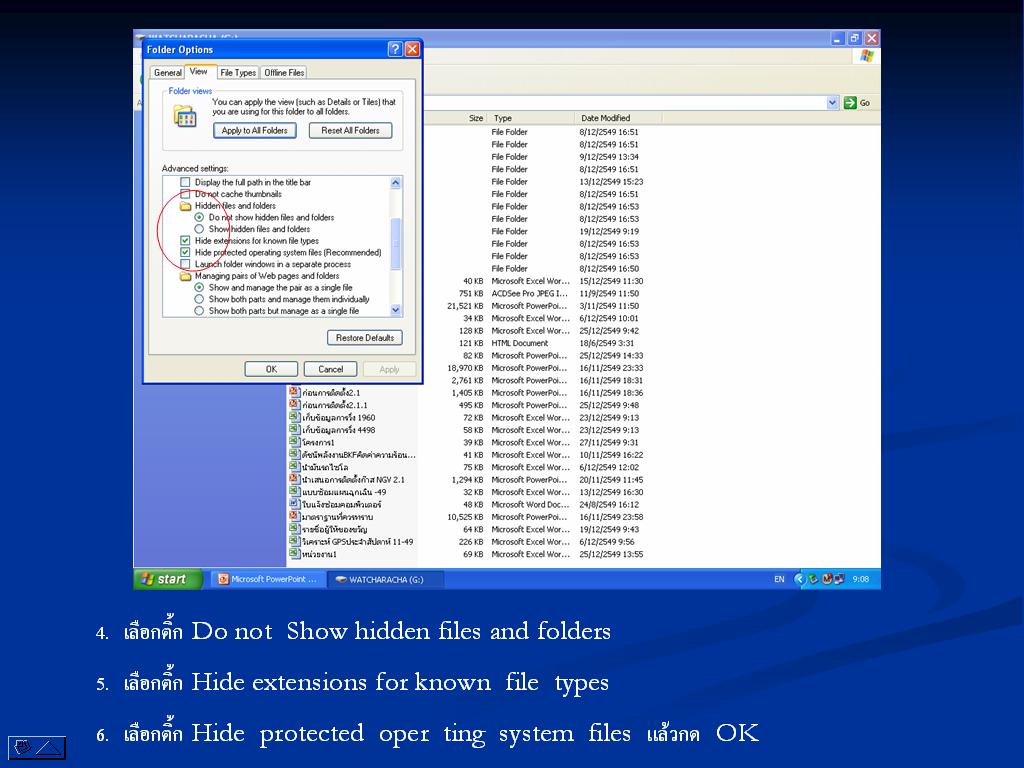This screenshot has width=1024, height=768.
Task: Click the Hidden files and folders folder icon
Action: (x=185, y=206)
